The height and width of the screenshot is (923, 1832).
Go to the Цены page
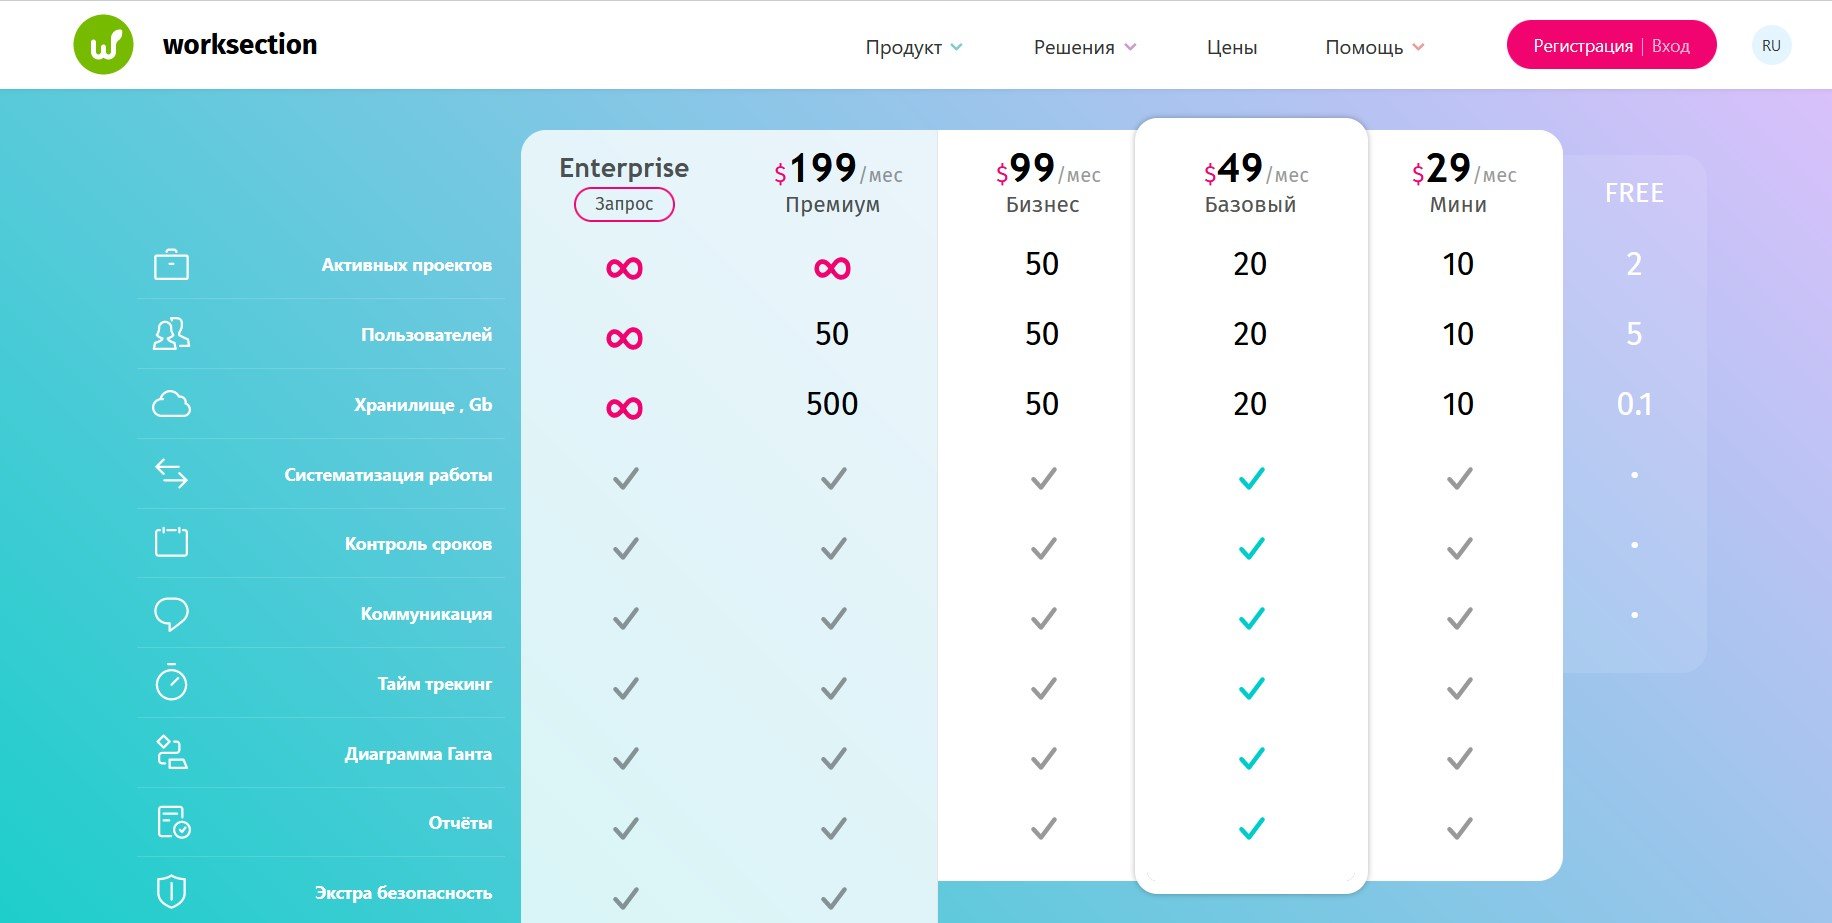1231,47
